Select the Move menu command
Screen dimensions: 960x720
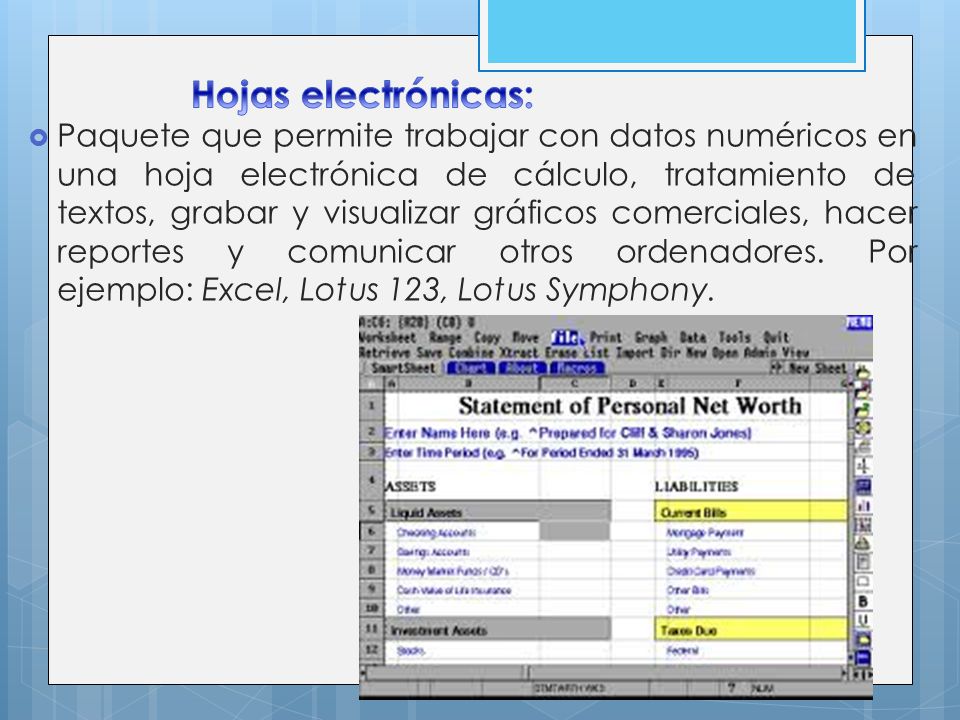(525, 337)
